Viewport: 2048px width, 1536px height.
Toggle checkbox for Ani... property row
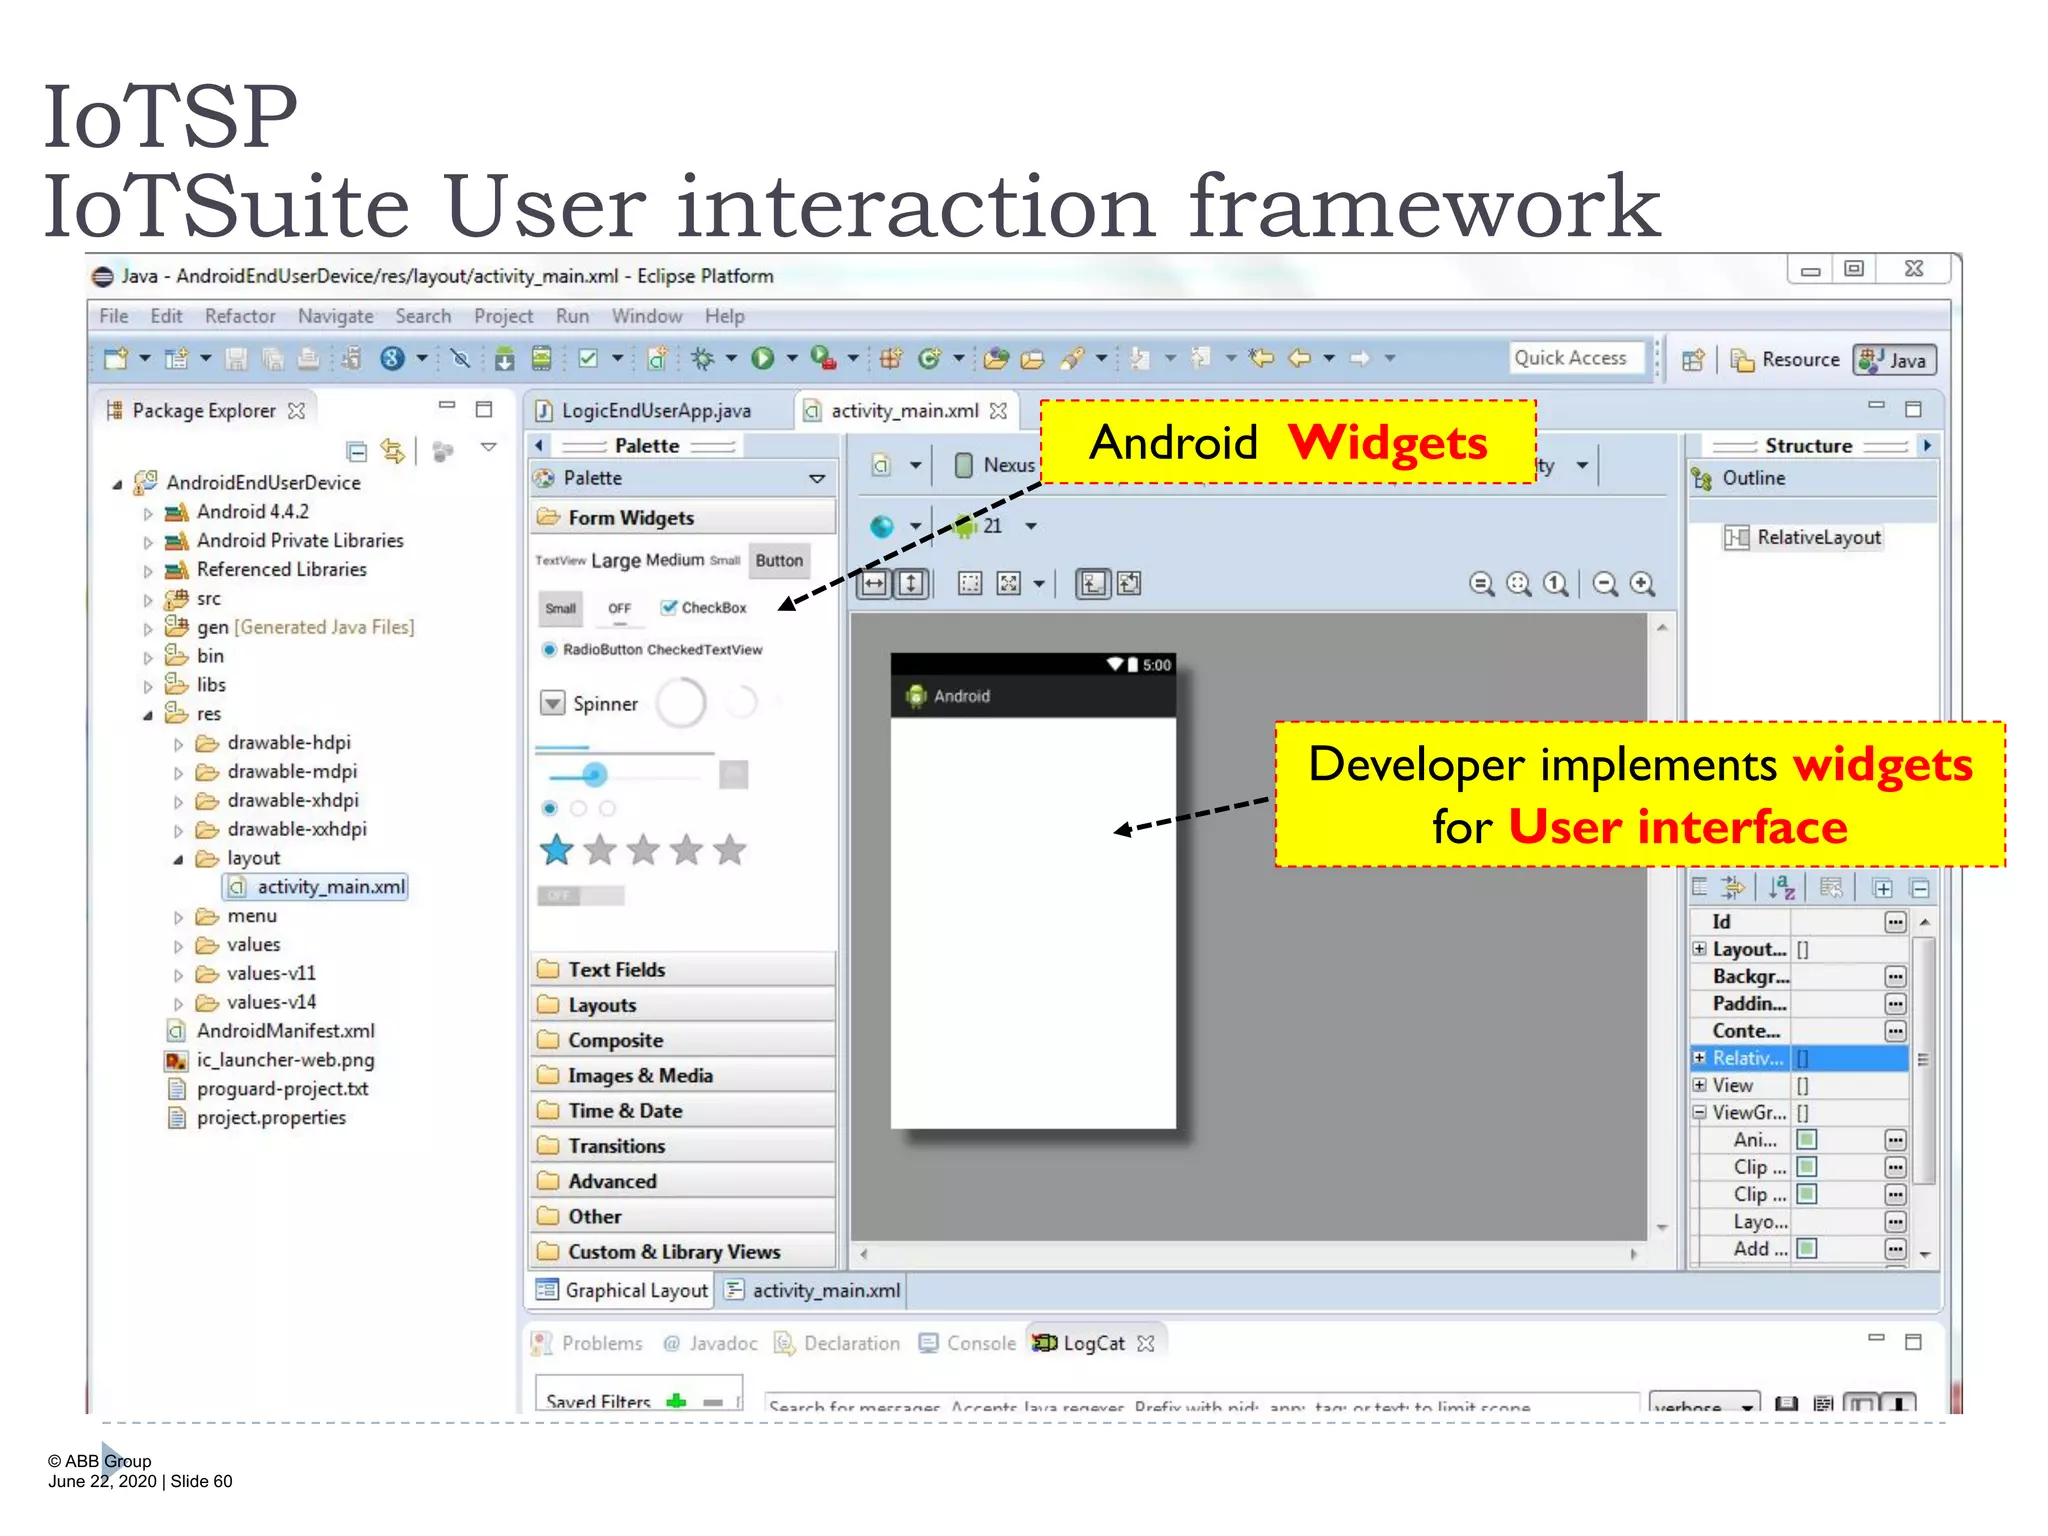[x=1806, y=1140]
